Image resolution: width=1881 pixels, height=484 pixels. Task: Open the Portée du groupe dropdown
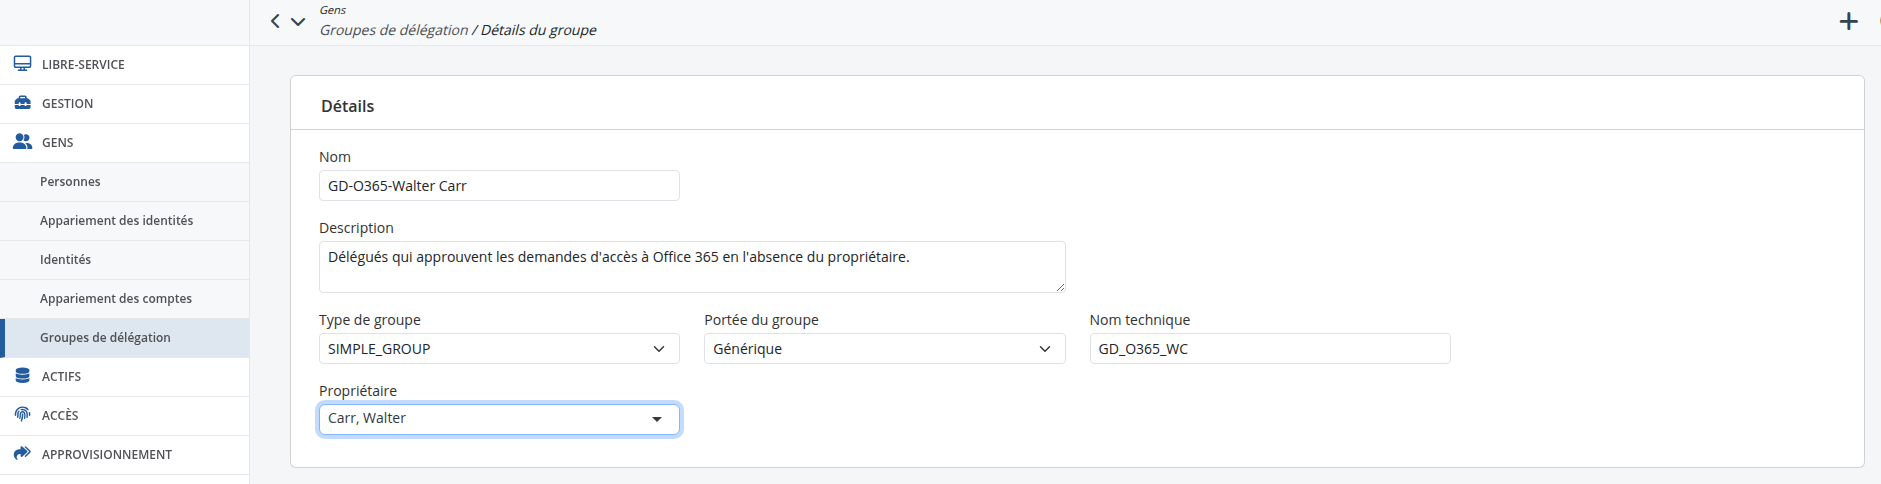[884, 348]
